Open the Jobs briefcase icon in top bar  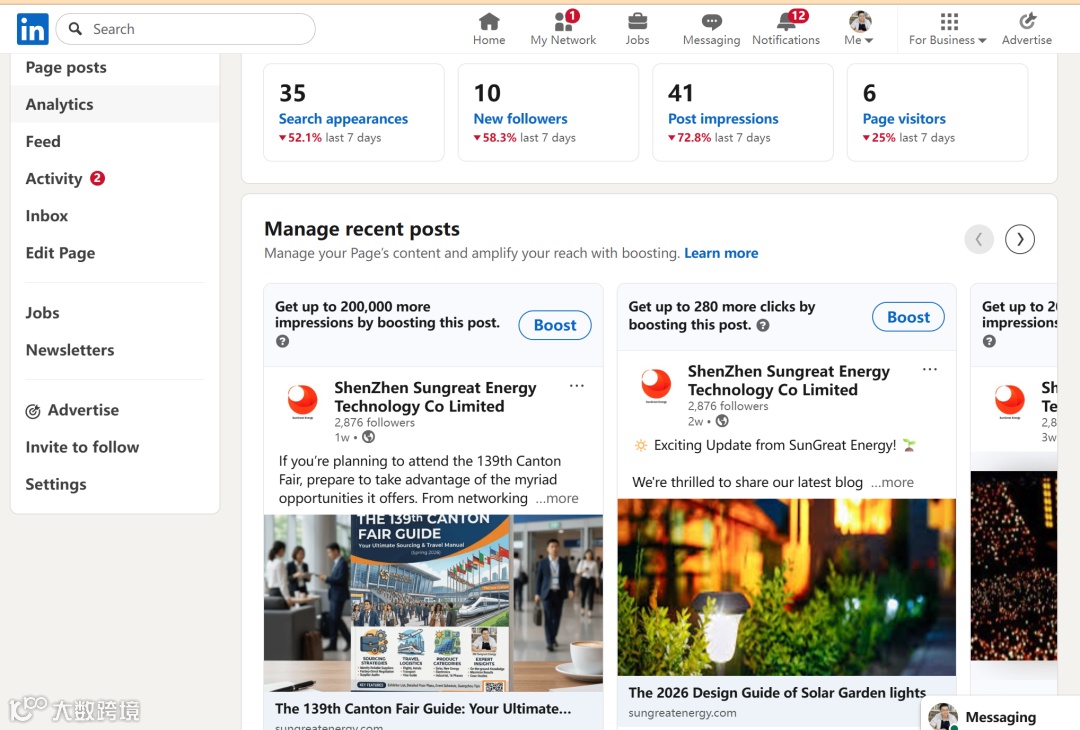pyautogui.click(x=637, y=21)
